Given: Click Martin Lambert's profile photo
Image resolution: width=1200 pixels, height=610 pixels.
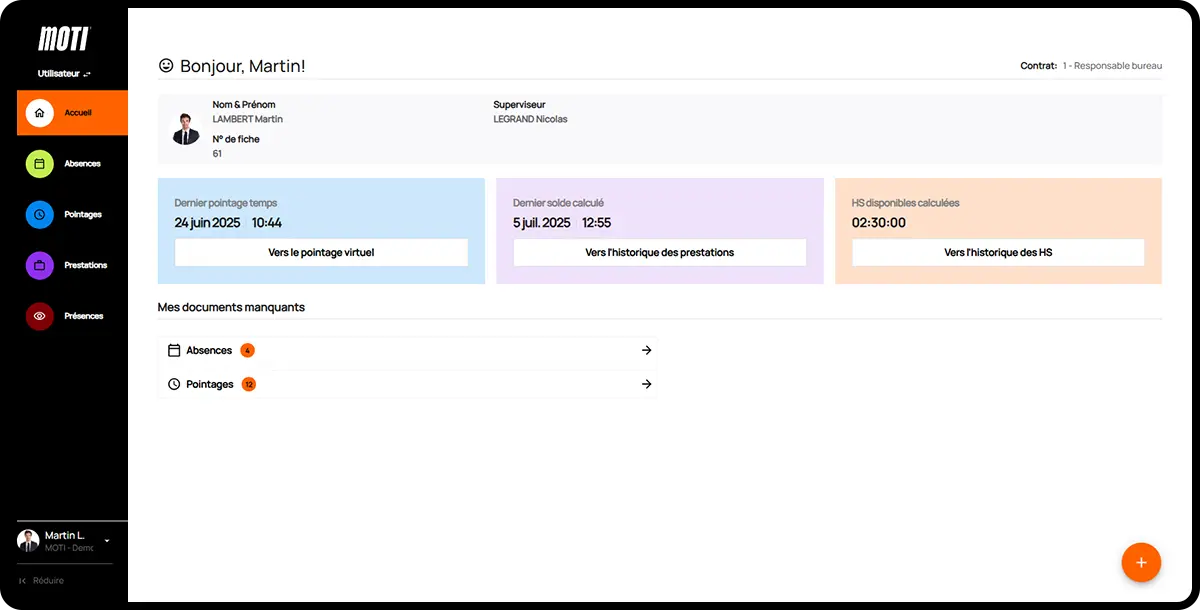Looking at the screenshot, I should 186,129.
